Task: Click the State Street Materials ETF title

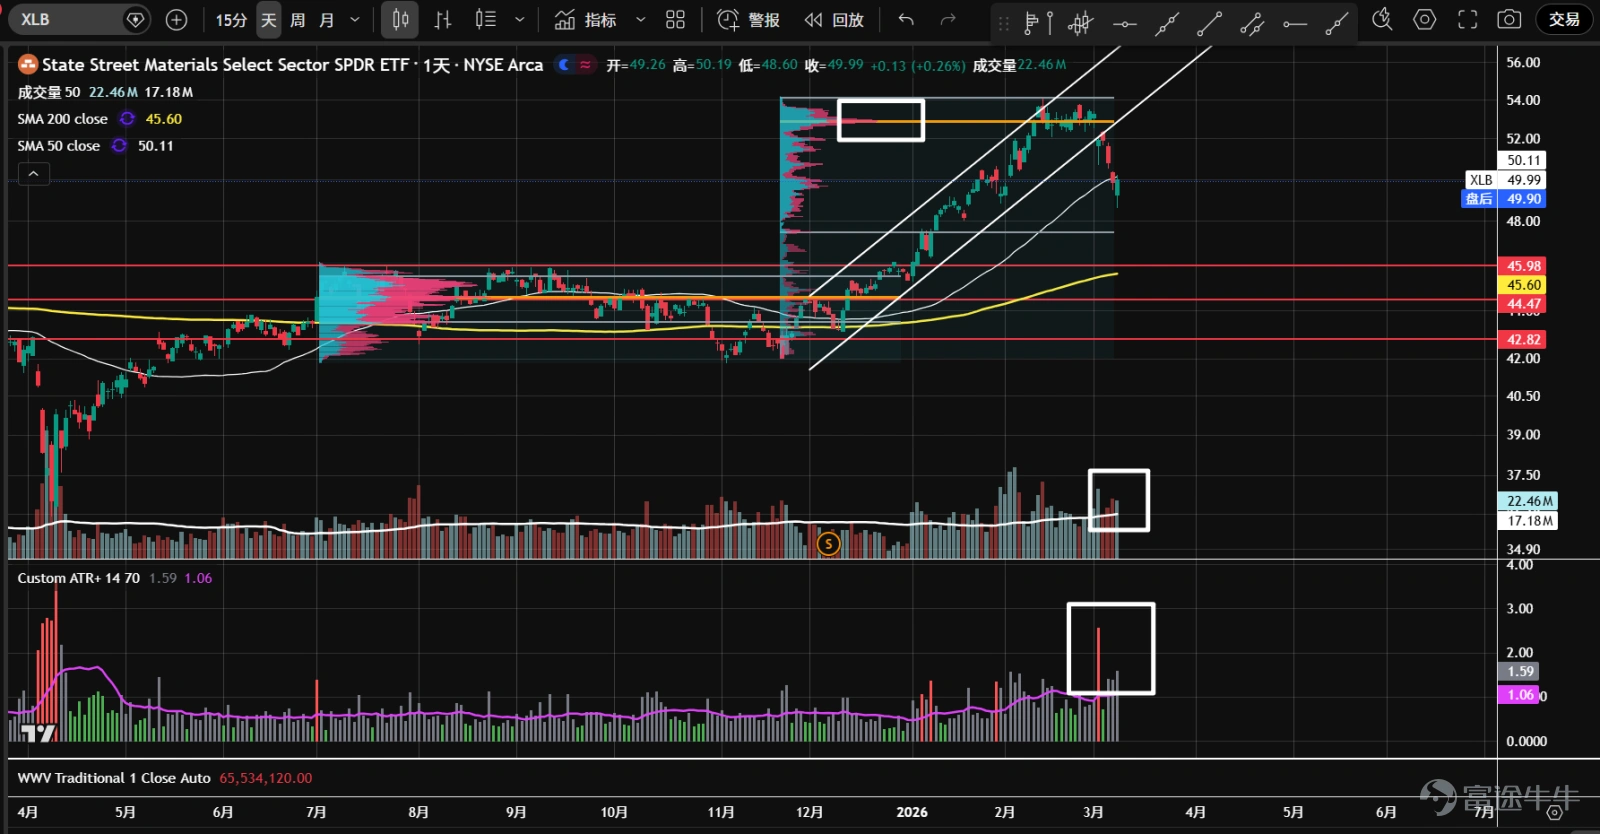Action: (x=292, y=65)
